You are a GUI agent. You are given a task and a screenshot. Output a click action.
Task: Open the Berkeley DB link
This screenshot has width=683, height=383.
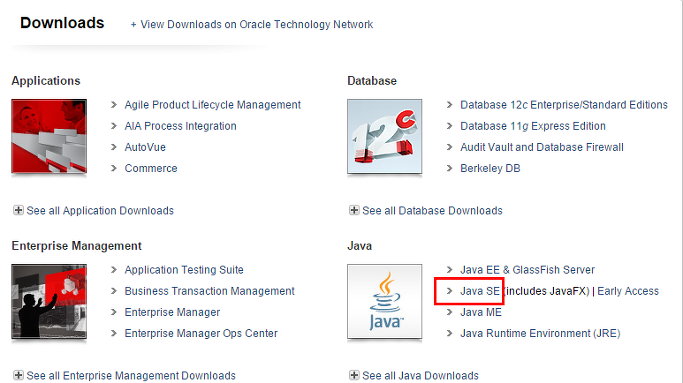pyautogui.click(x=490, y=168)
